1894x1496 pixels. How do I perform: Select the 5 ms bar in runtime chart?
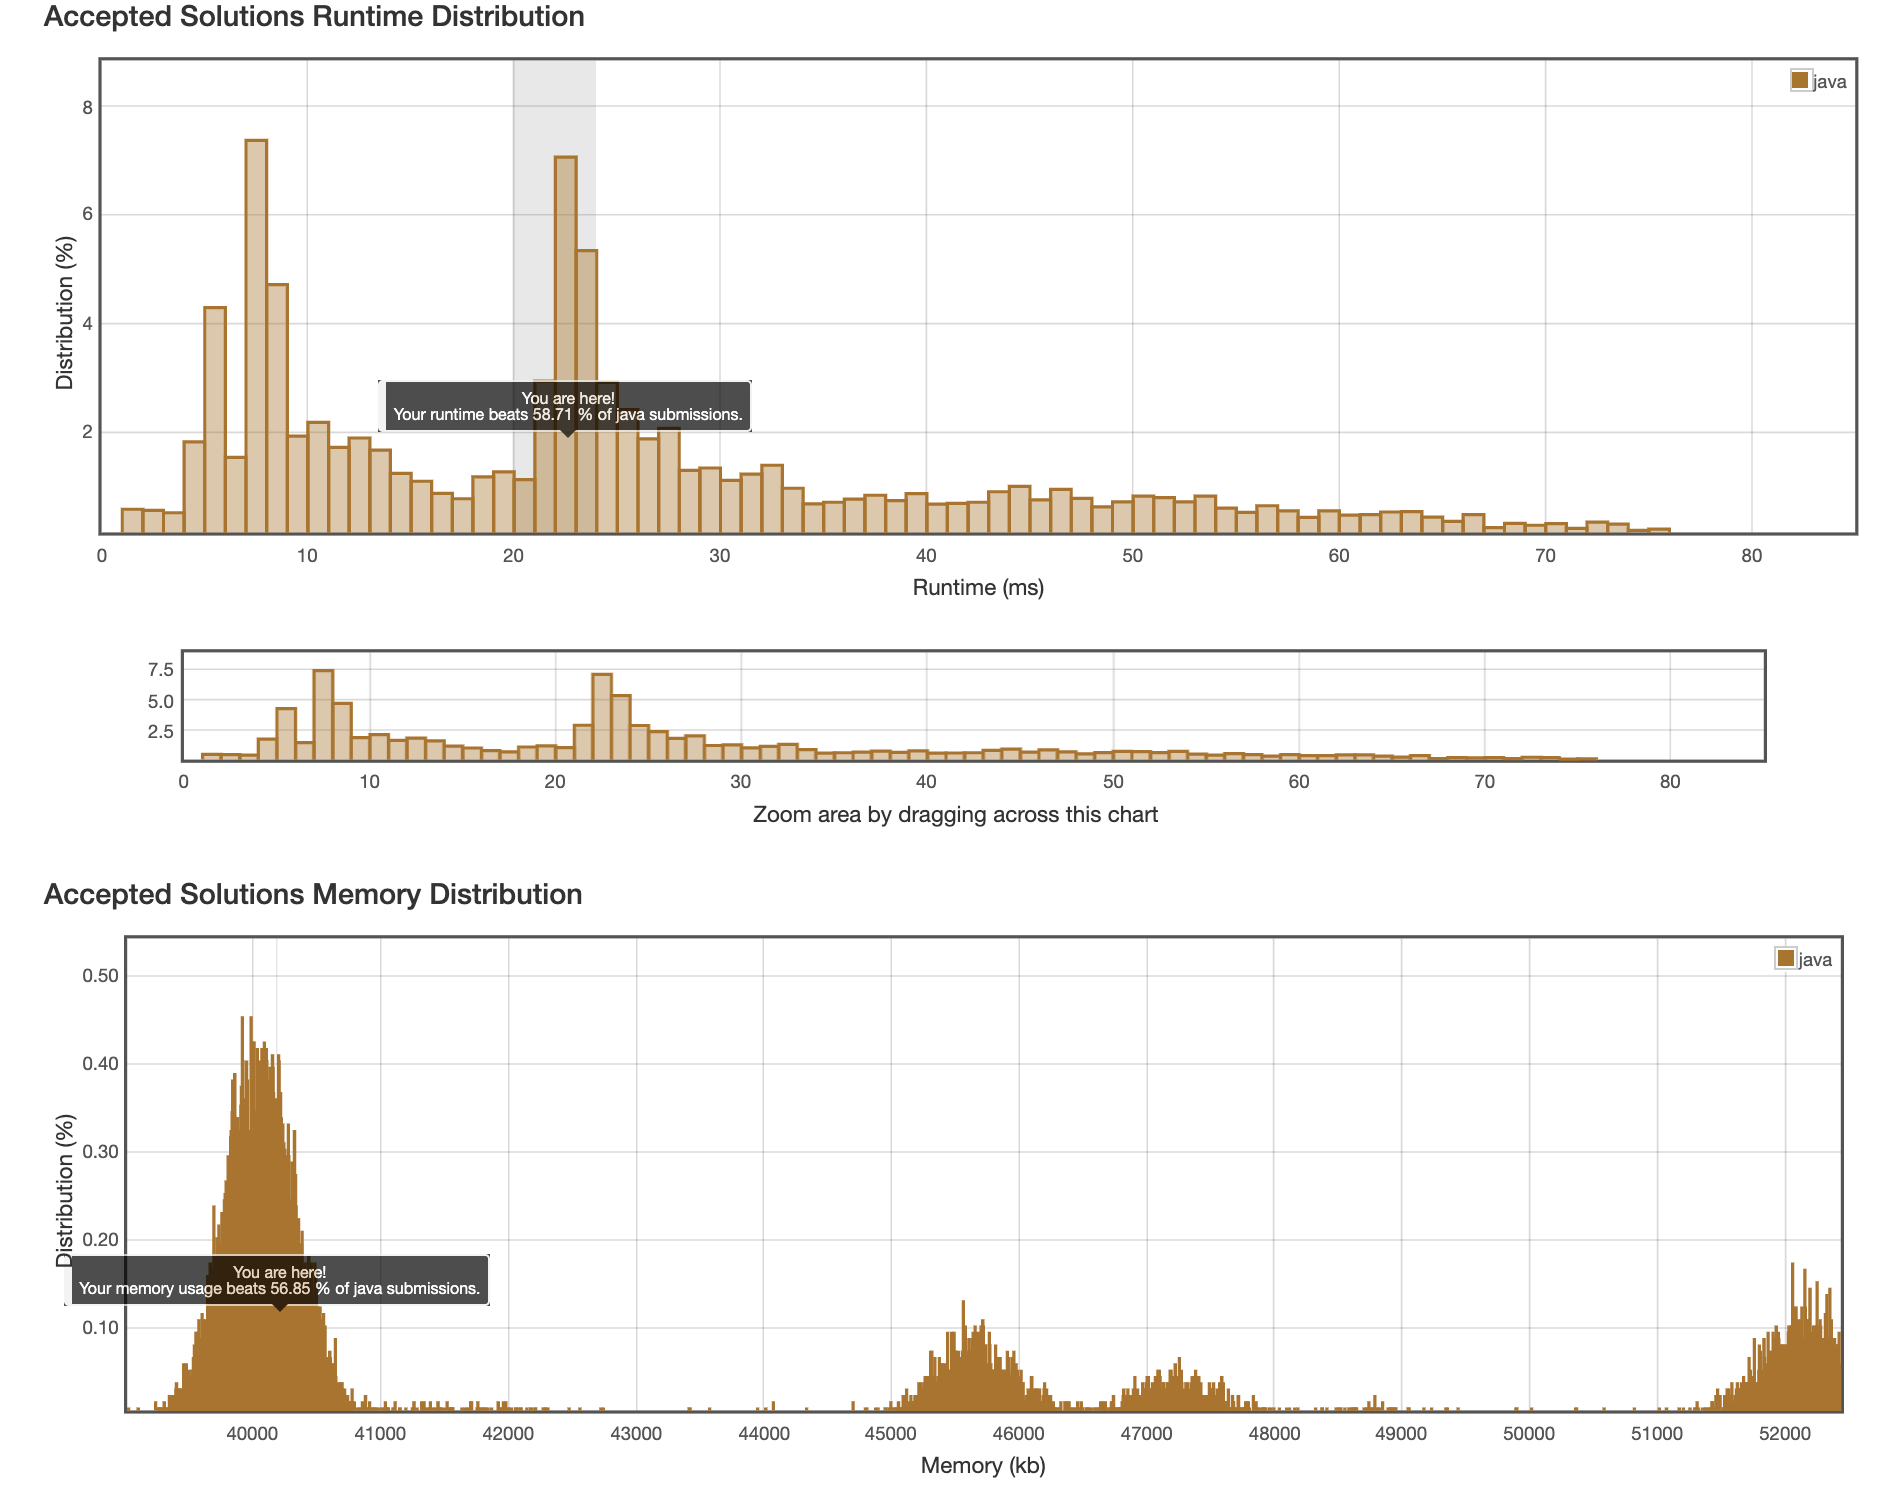pos(215,420)
